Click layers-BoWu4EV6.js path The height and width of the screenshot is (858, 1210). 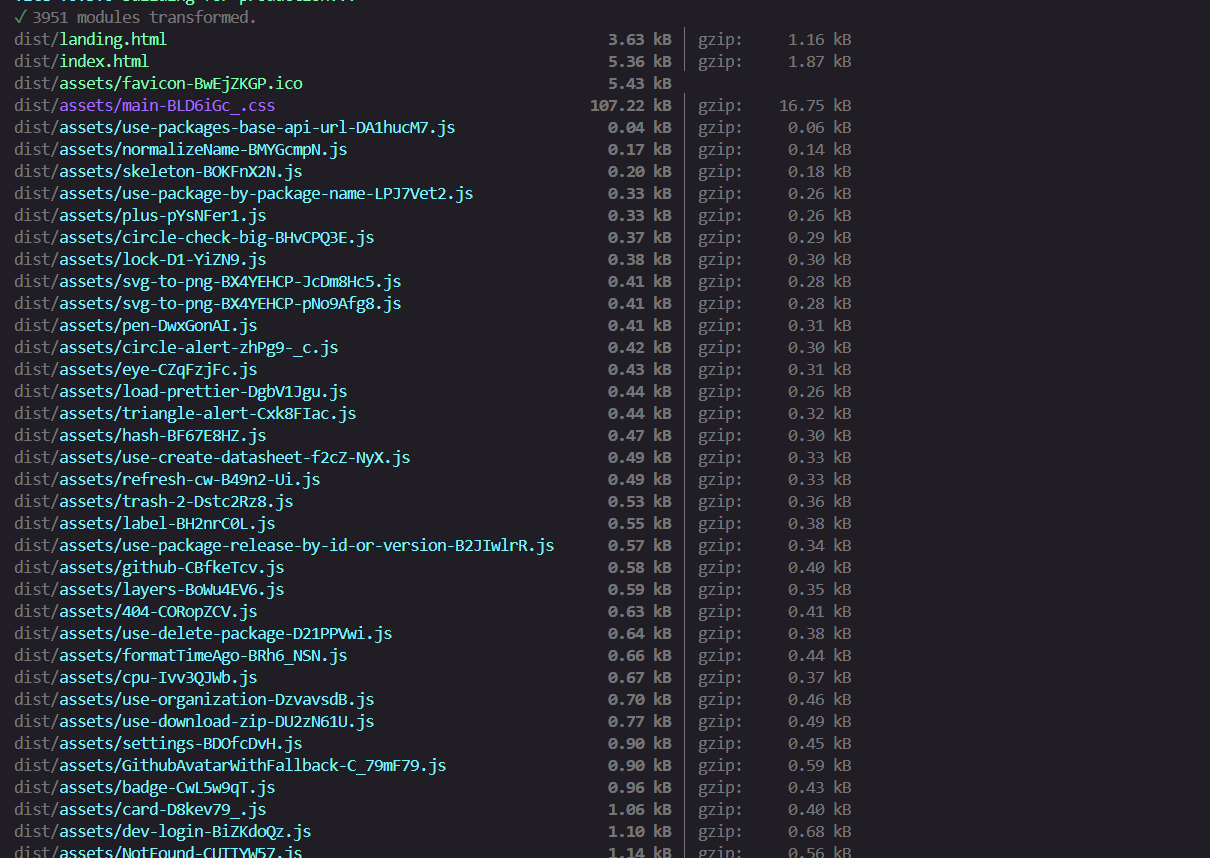[149, 589]
